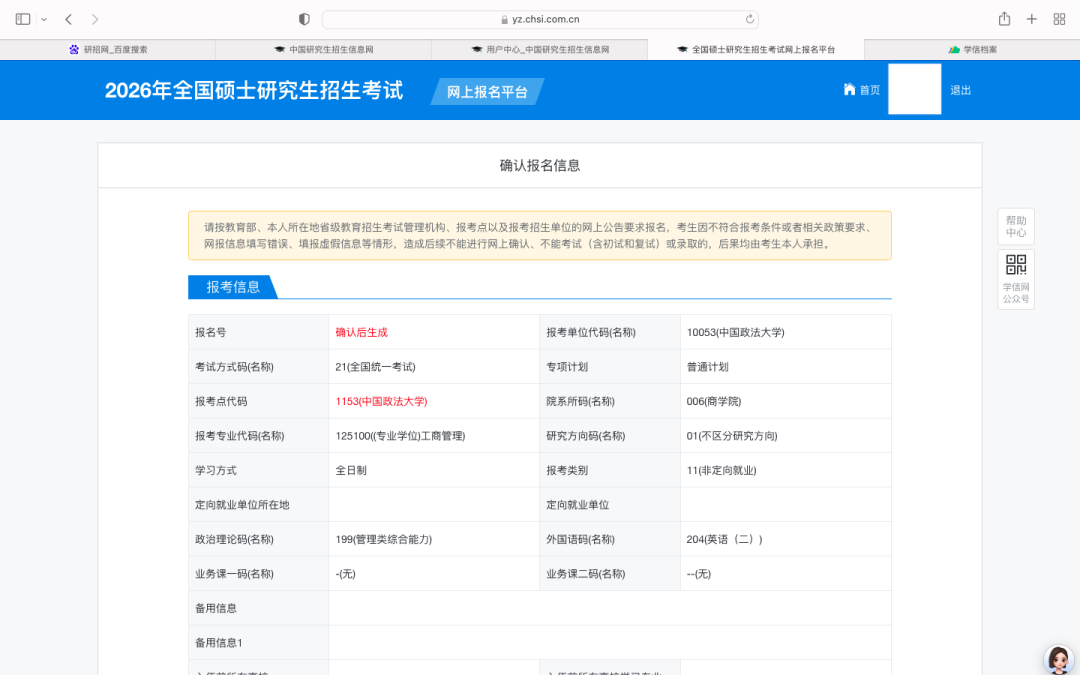Click the browser forward arrow

click(95, 19)
